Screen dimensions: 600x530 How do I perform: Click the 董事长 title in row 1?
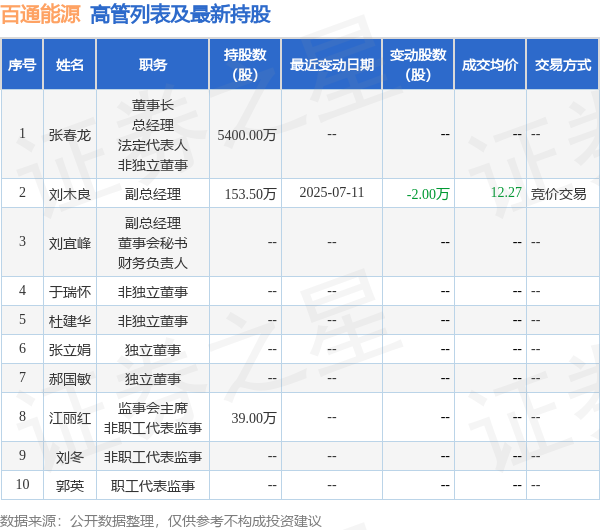click(153, 105)
